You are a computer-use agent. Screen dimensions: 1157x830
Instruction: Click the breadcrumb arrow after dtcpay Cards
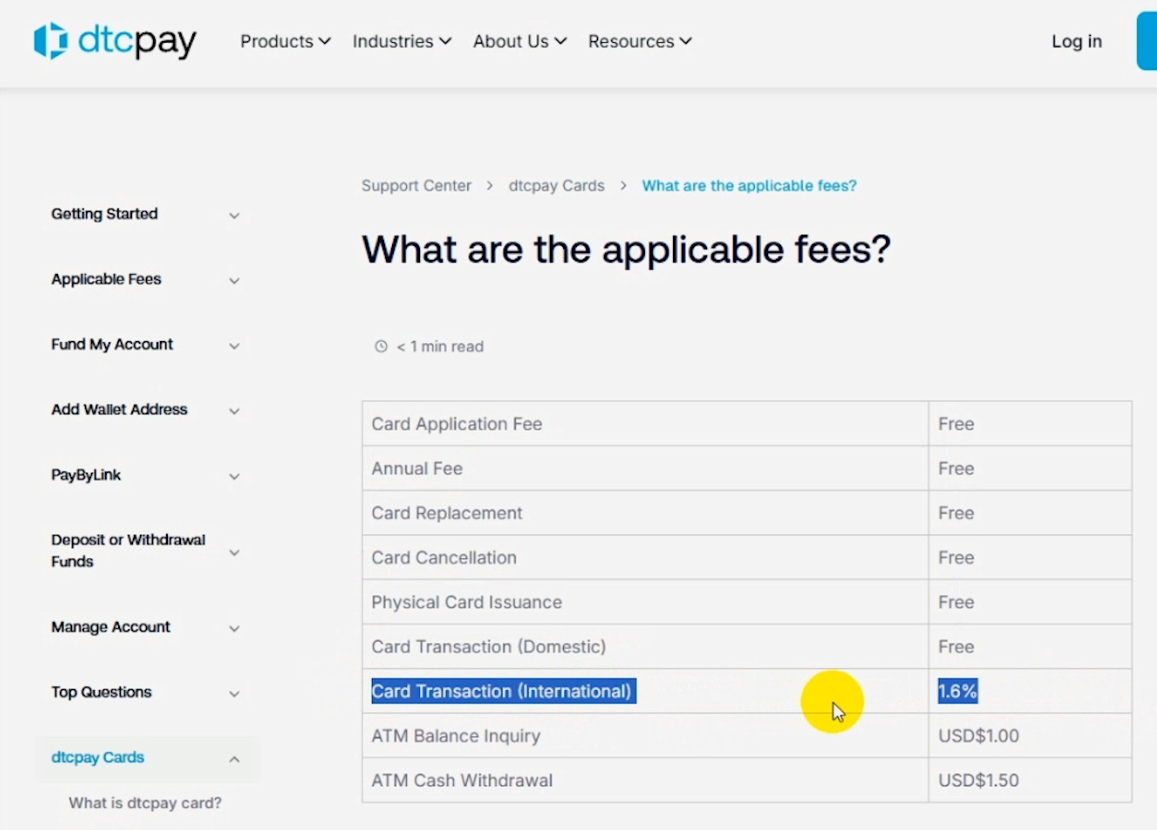tap(623, 186)
